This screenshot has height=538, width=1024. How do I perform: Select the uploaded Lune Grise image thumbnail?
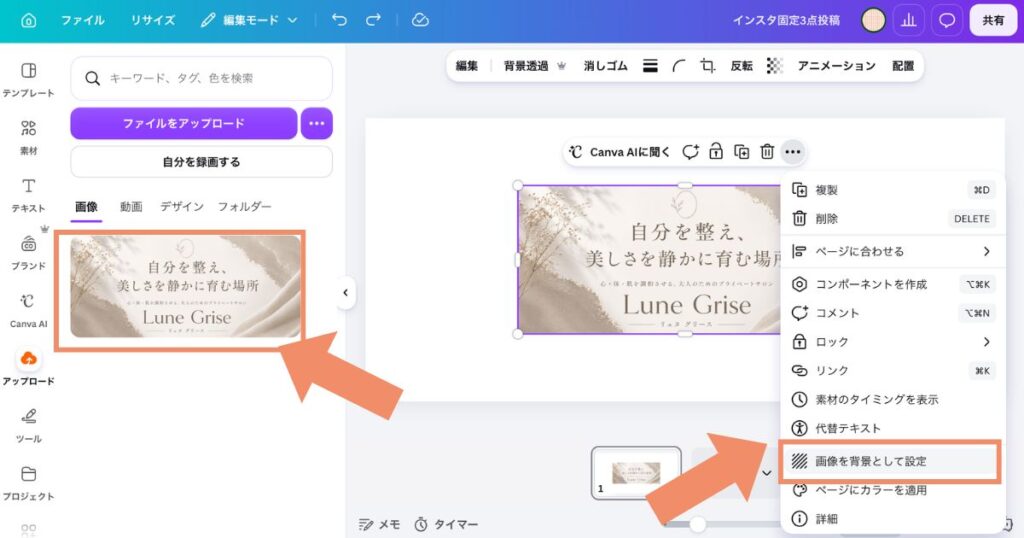click(x=185, y=287)
